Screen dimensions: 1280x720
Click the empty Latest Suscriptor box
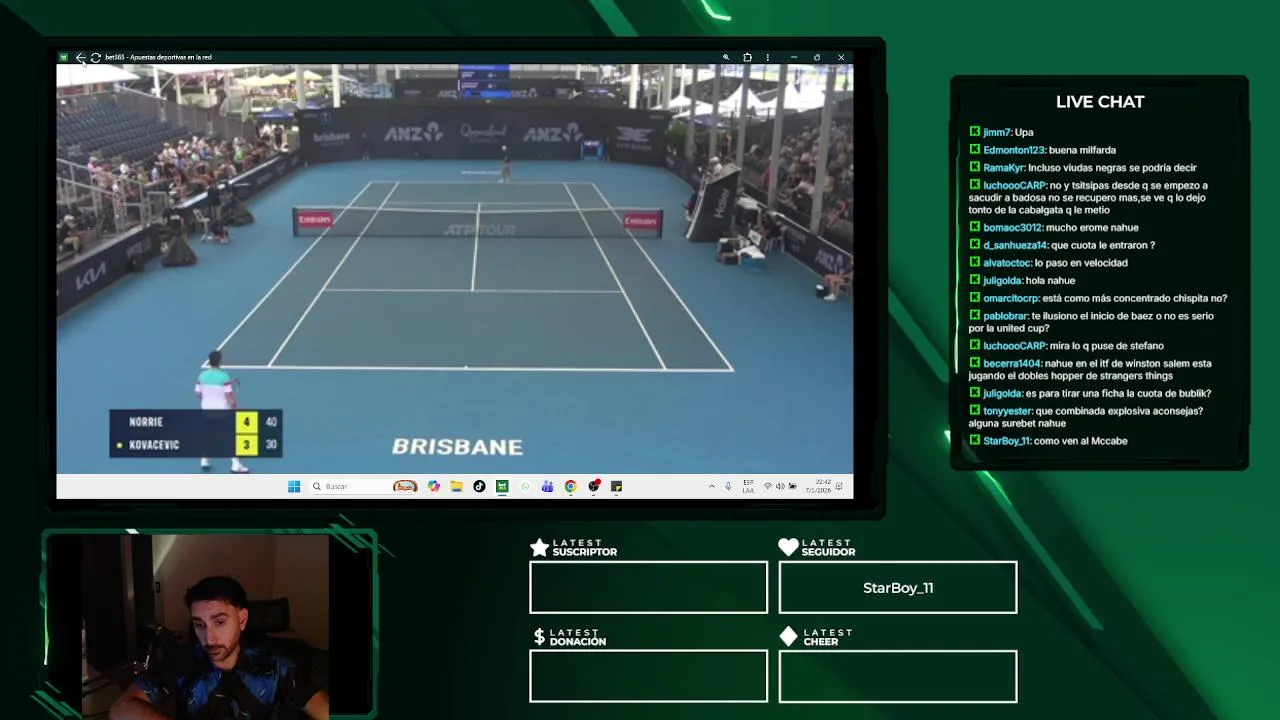click(x=648, y=588)
